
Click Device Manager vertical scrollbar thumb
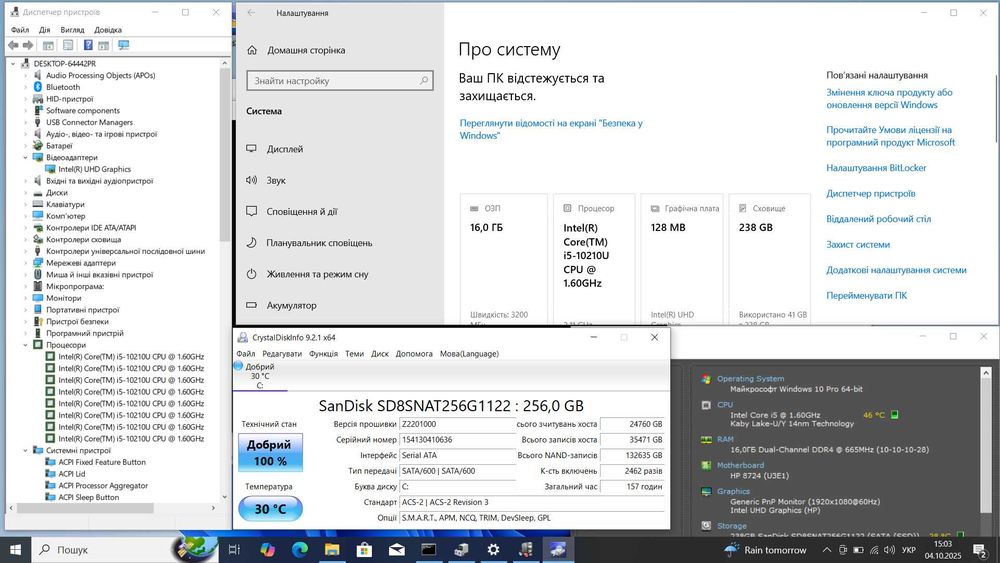pos(224,153)
